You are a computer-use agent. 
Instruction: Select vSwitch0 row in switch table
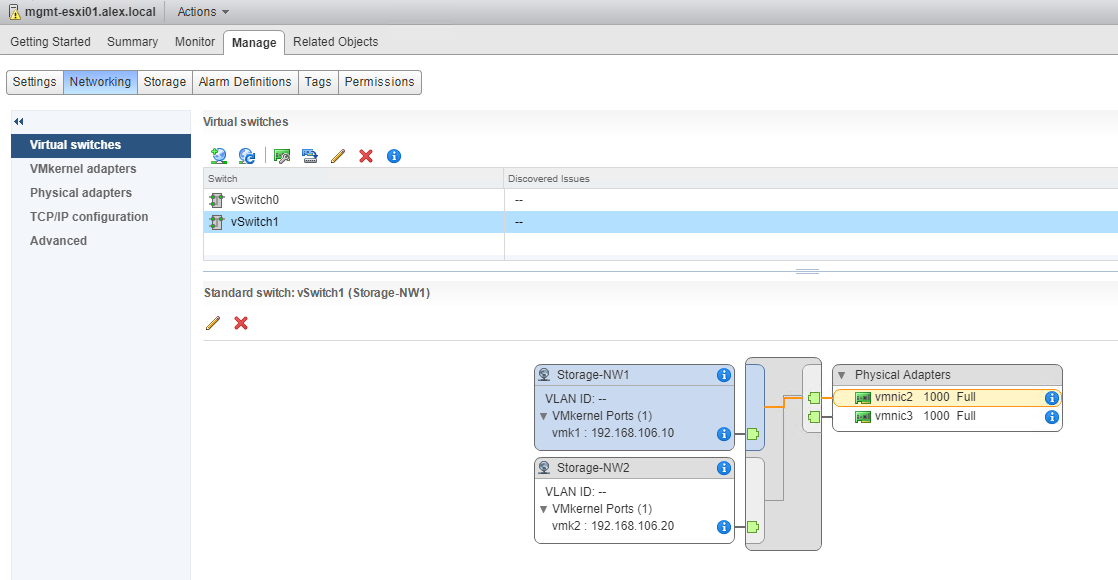click(x=254, y=200)
